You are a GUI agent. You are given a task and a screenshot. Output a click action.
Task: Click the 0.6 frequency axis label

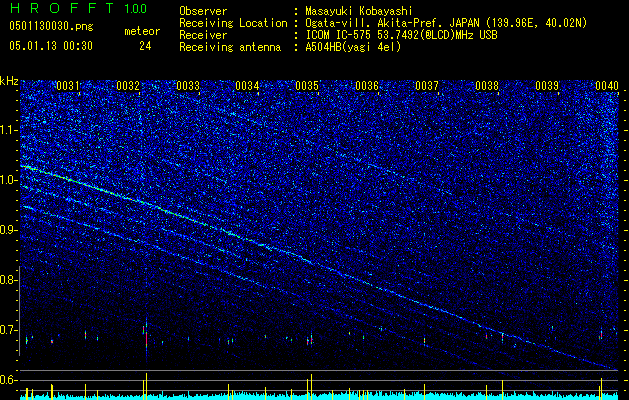pyautogui.click(x=9, y=380)
